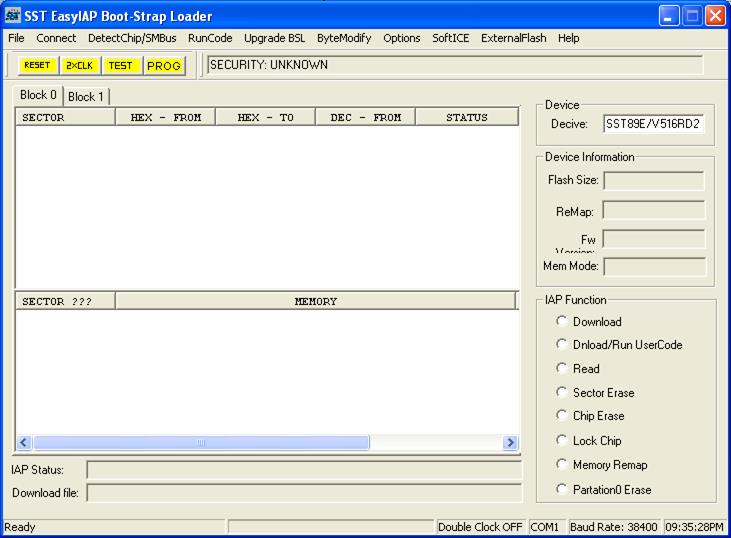Viewport: 731px width, 538px height.
Task: Open the ExternalFlash menu
Action: [x=513, y=38]
